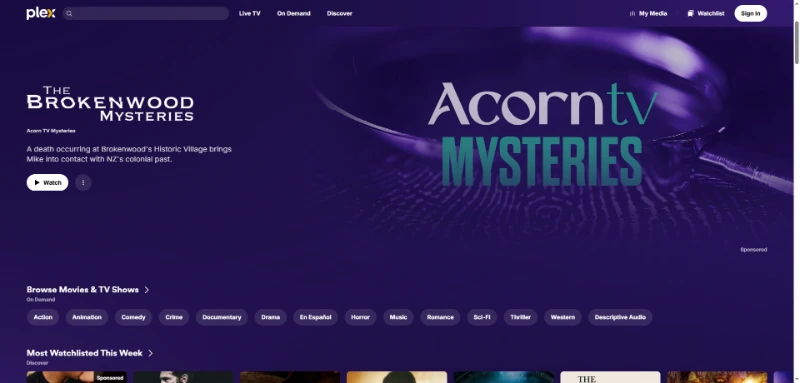Click the My Media bars icon

pyautogui.click(x=632, y=14)
